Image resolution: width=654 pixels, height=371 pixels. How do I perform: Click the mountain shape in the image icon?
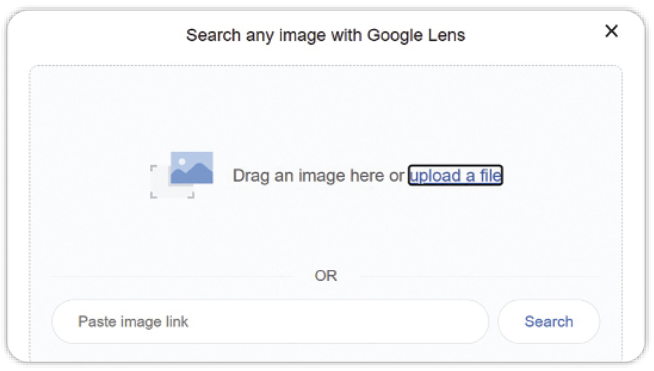[x=192, y=173]
